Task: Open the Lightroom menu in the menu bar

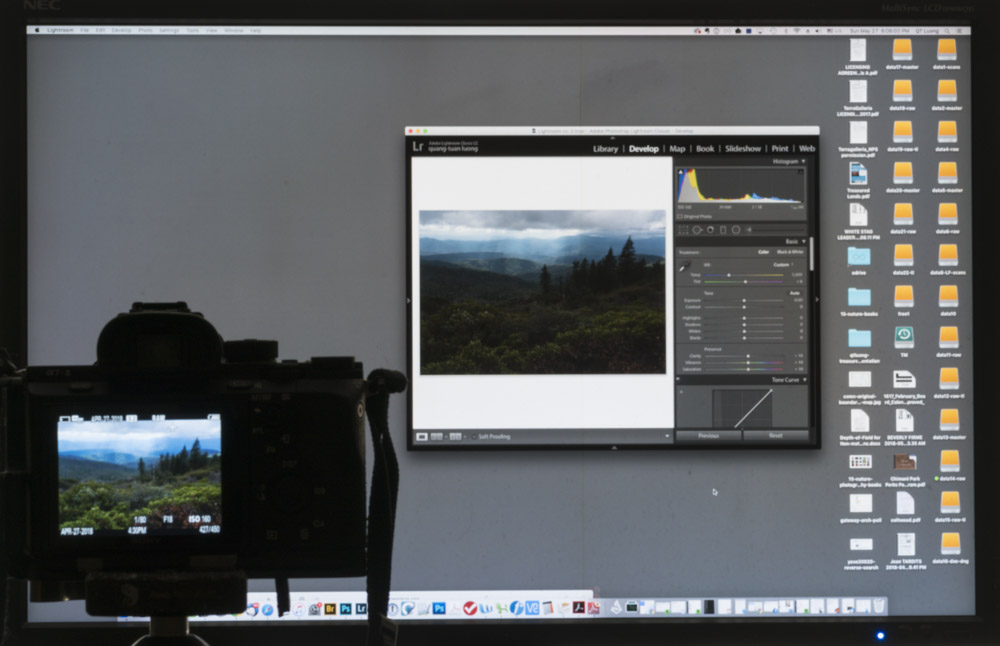Action: coord(60,30)
